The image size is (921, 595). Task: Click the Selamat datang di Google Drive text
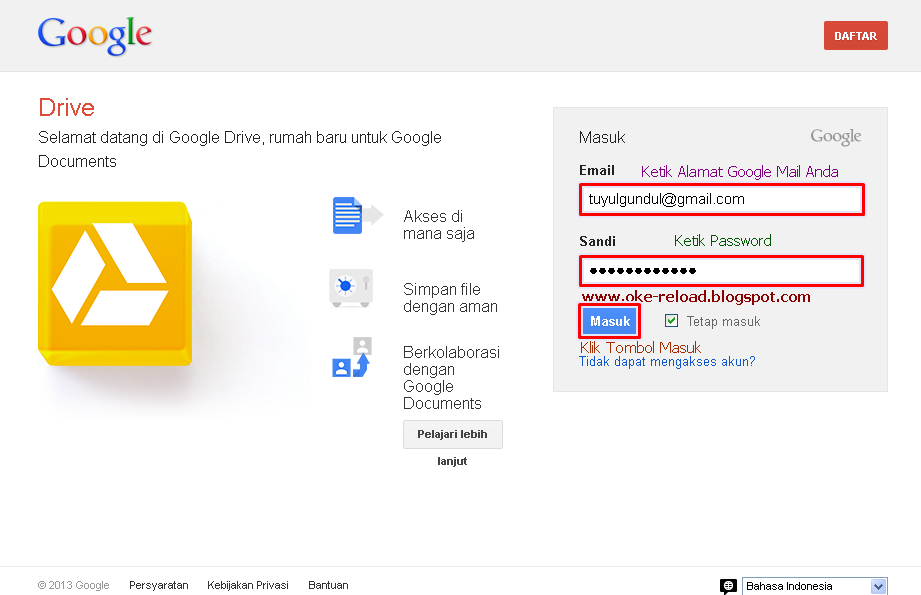pyautogui.click(x=240, y=149)
